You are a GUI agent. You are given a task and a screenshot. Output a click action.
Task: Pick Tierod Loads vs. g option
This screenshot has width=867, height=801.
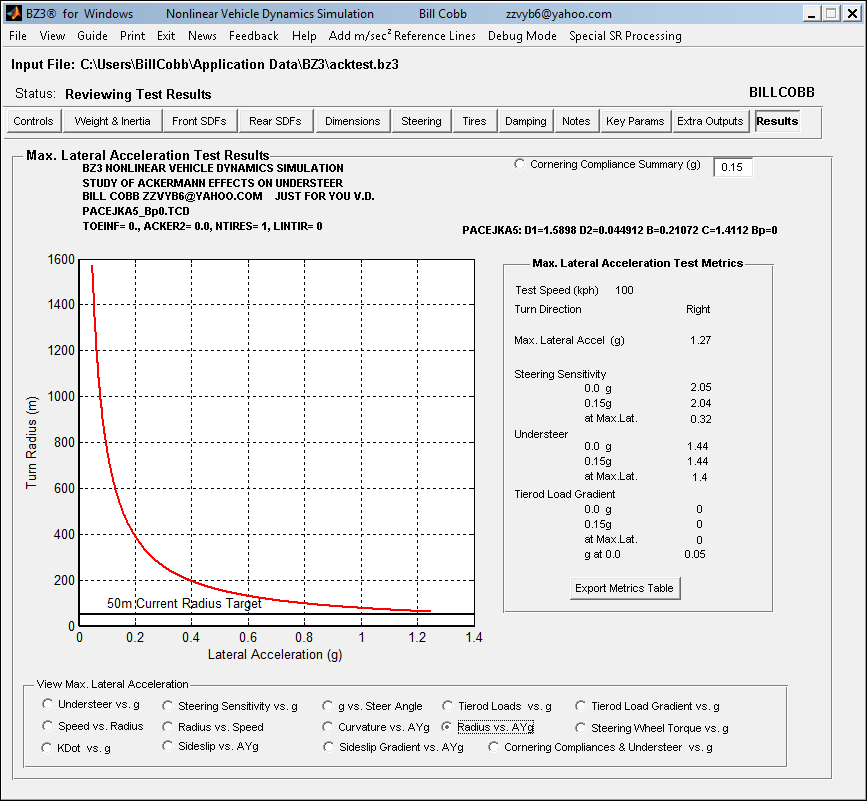coord(447,706)
